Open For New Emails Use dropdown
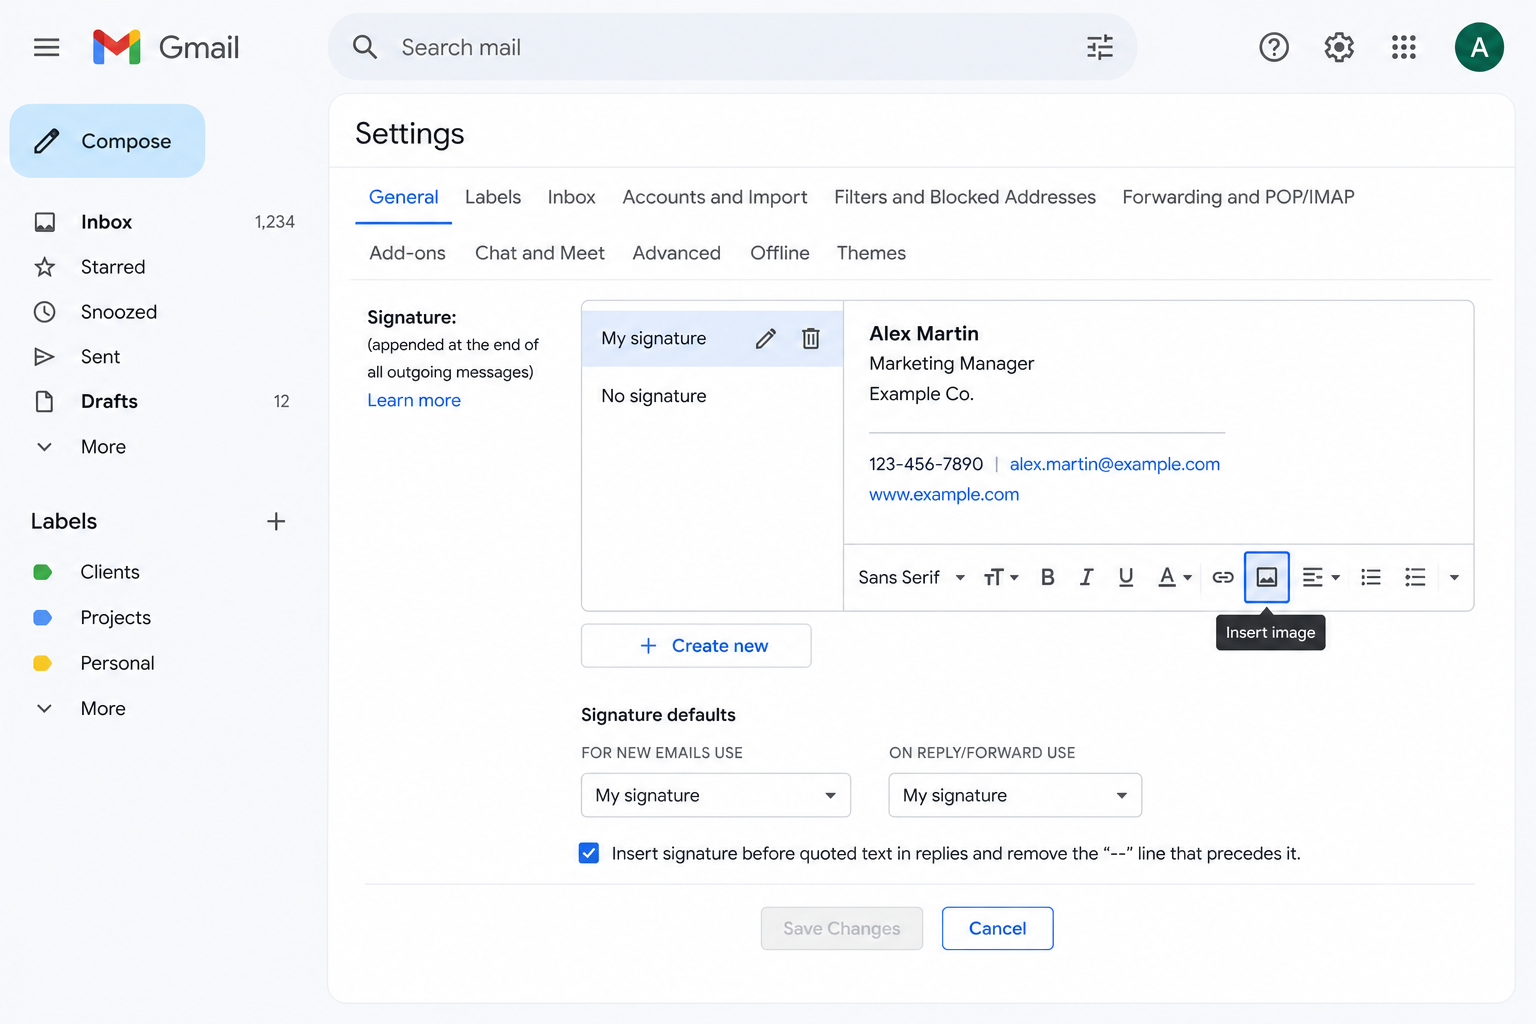Viewport: 1536px width, 1024px height. coord(716,795)
